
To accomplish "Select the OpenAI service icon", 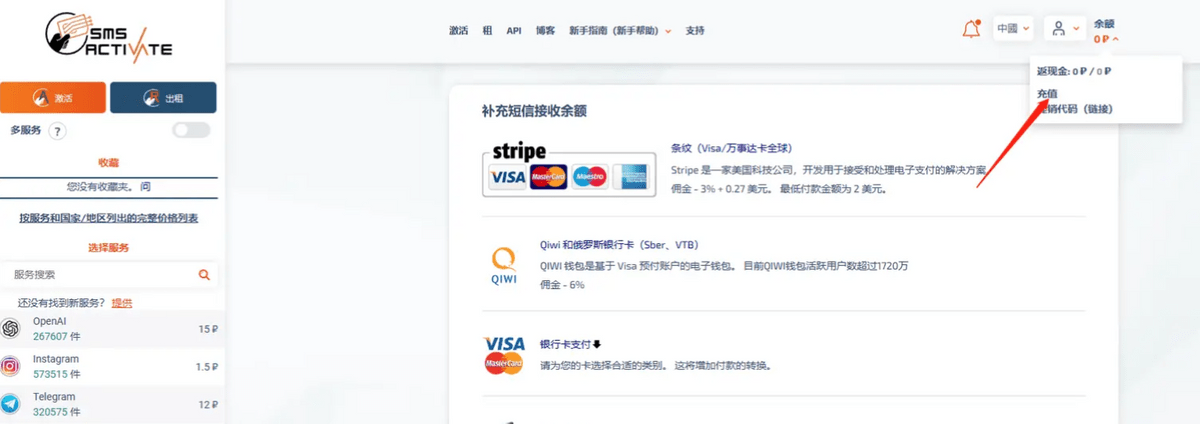I will tap(10, 328).
